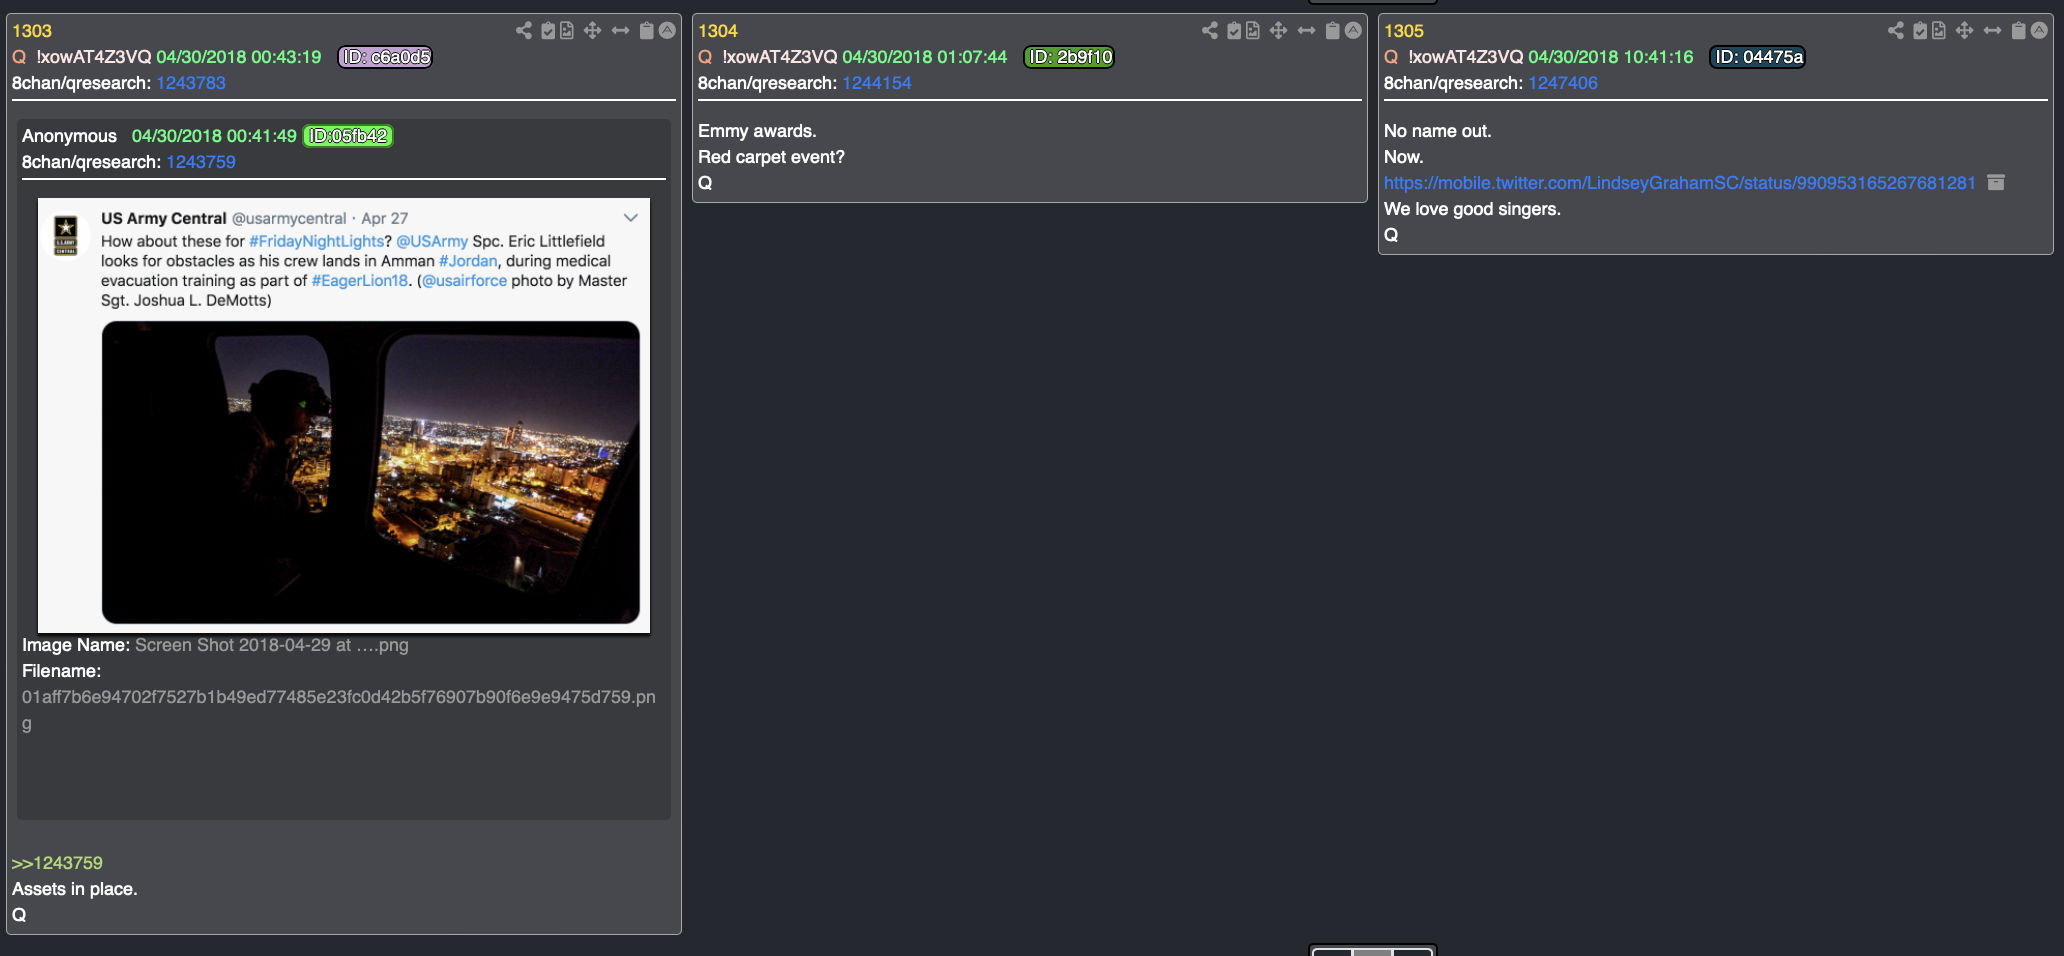Click the ID: c6a0d5 badge
The image size is (2064, 956).
[385, 57]
